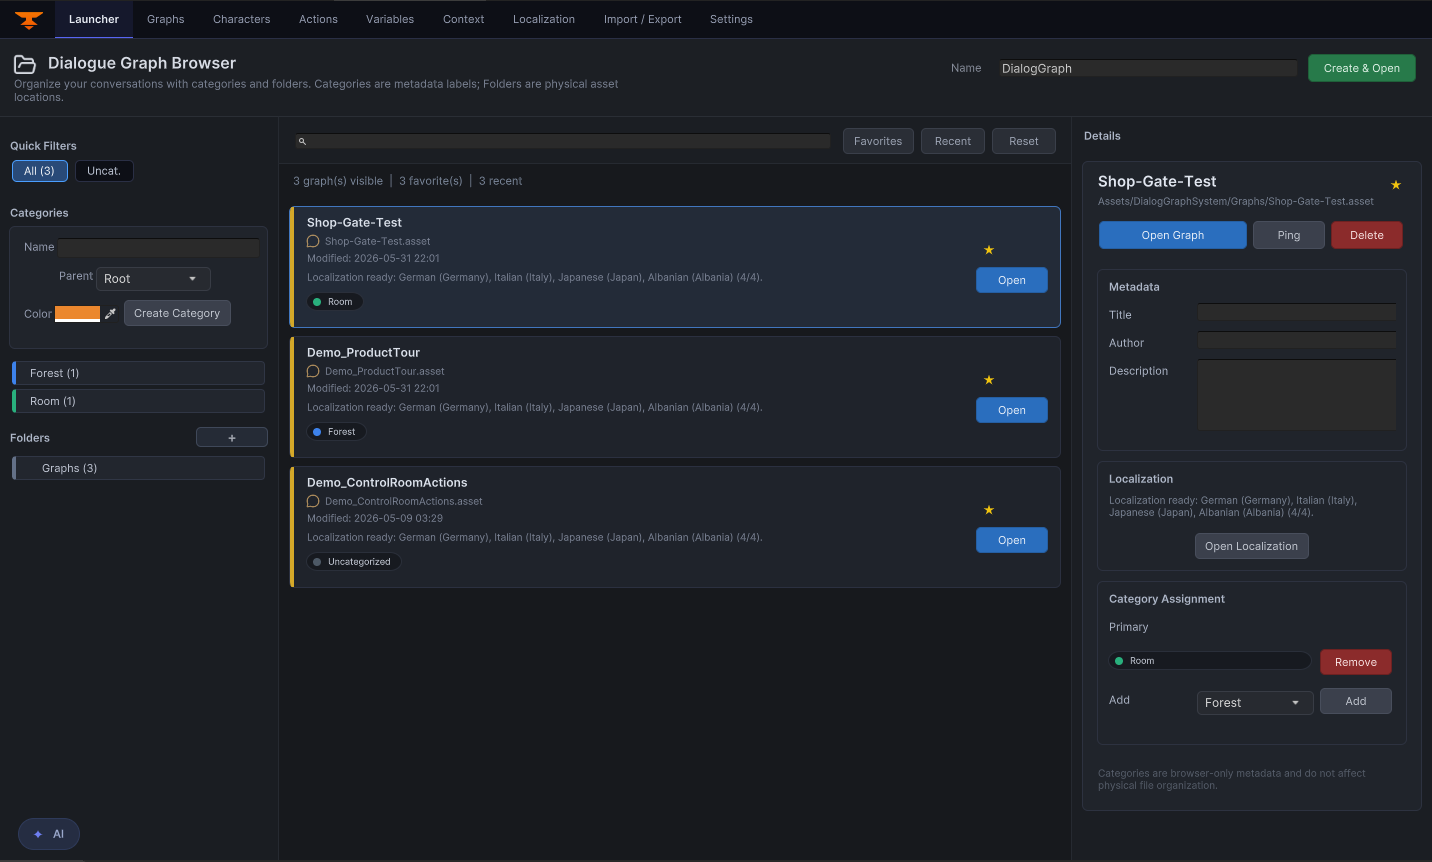This screenshot has height=862, width=1432.
Task: Click the new graph Name input field
Action: (1148, 68)
